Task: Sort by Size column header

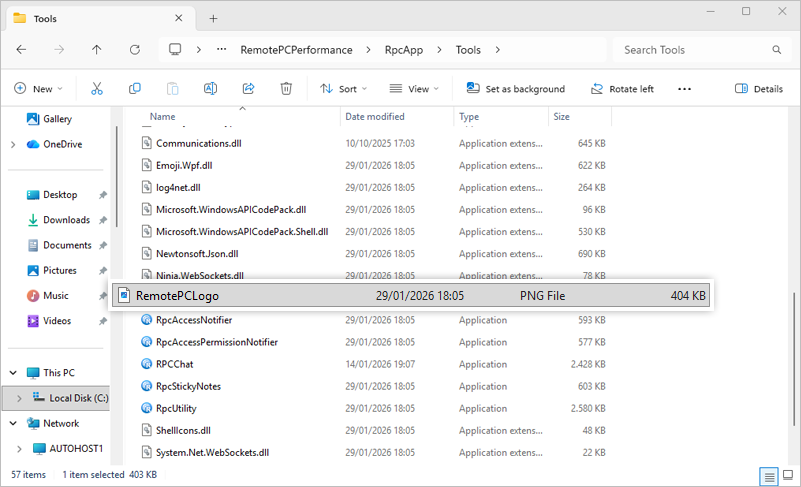Action: pyautogui.click(x=561, y=117)
